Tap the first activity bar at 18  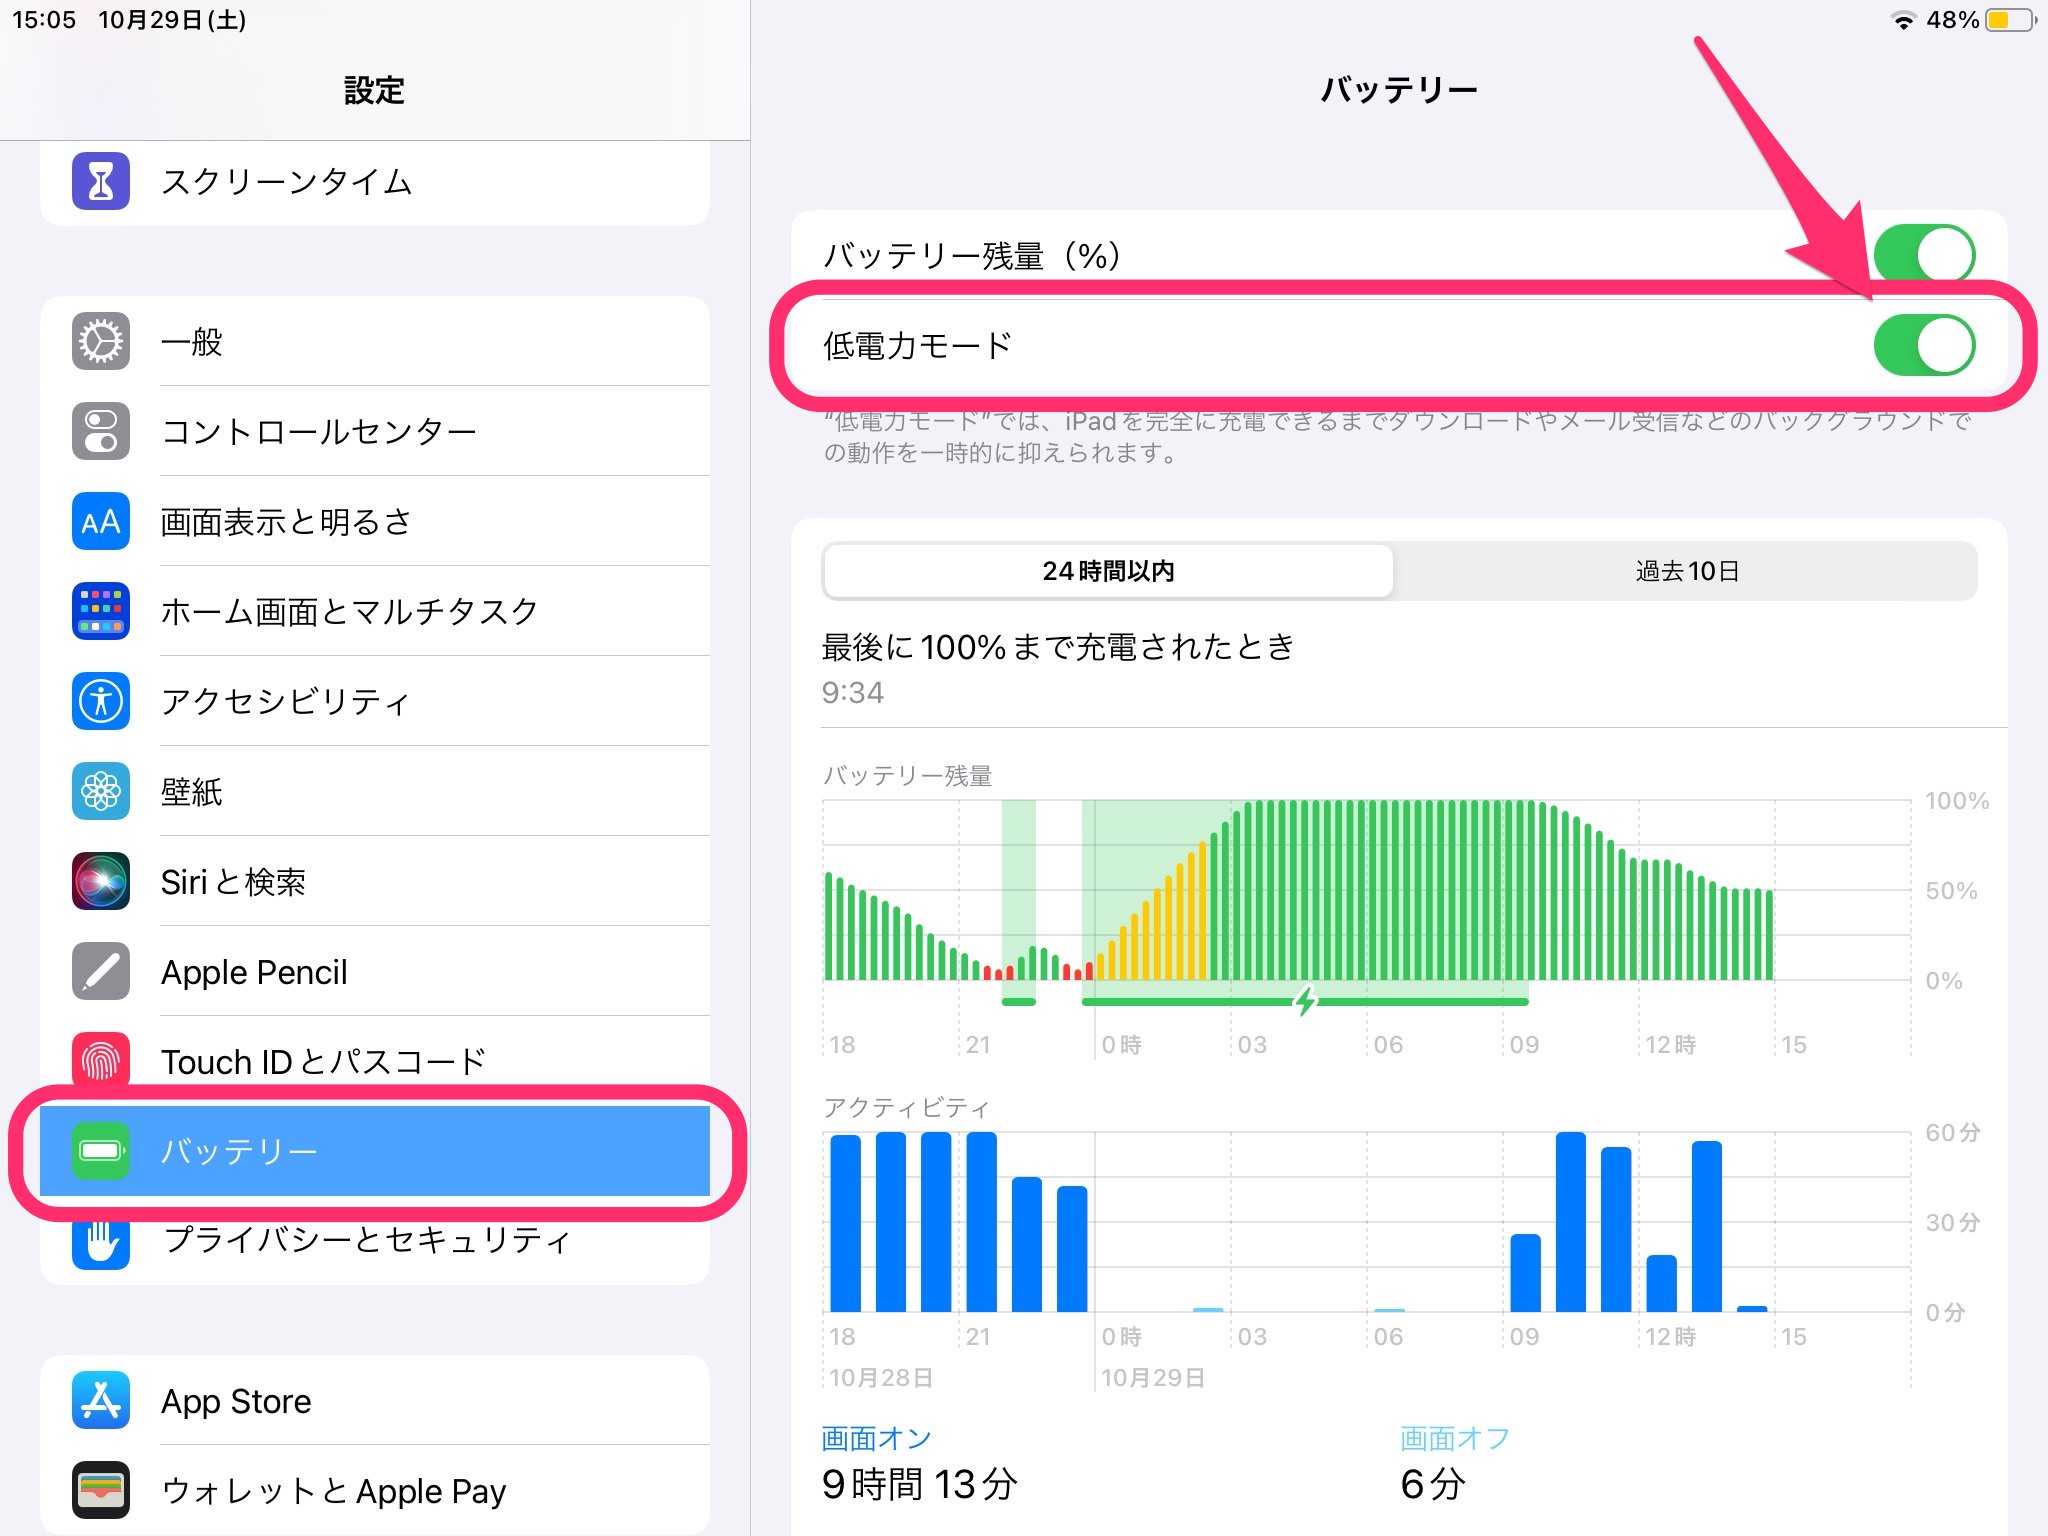tap(846, 1222)
